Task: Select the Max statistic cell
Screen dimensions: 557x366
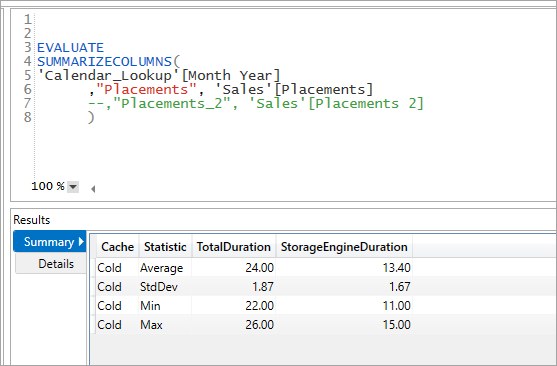Action: 165,324
